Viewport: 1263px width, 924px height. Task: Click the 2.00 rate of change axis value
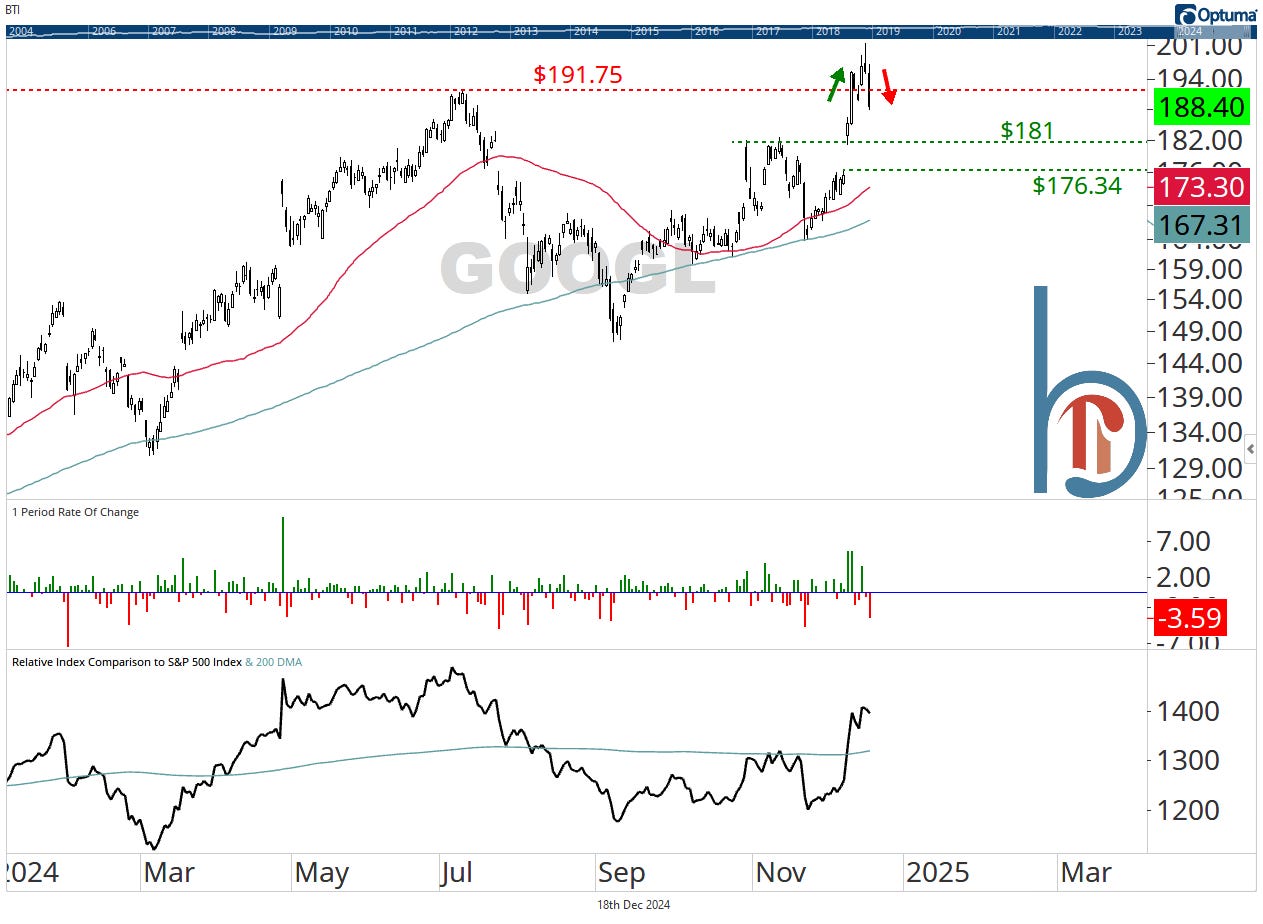pyautogui.click(x=1182, y=577)
